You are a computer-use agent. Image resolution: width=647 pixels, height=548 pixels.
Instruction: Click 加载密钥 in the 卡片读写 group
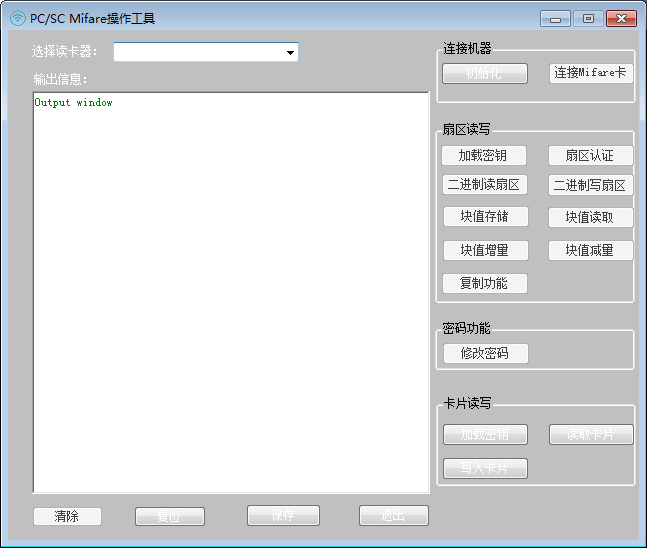click(x=485, y=435)
